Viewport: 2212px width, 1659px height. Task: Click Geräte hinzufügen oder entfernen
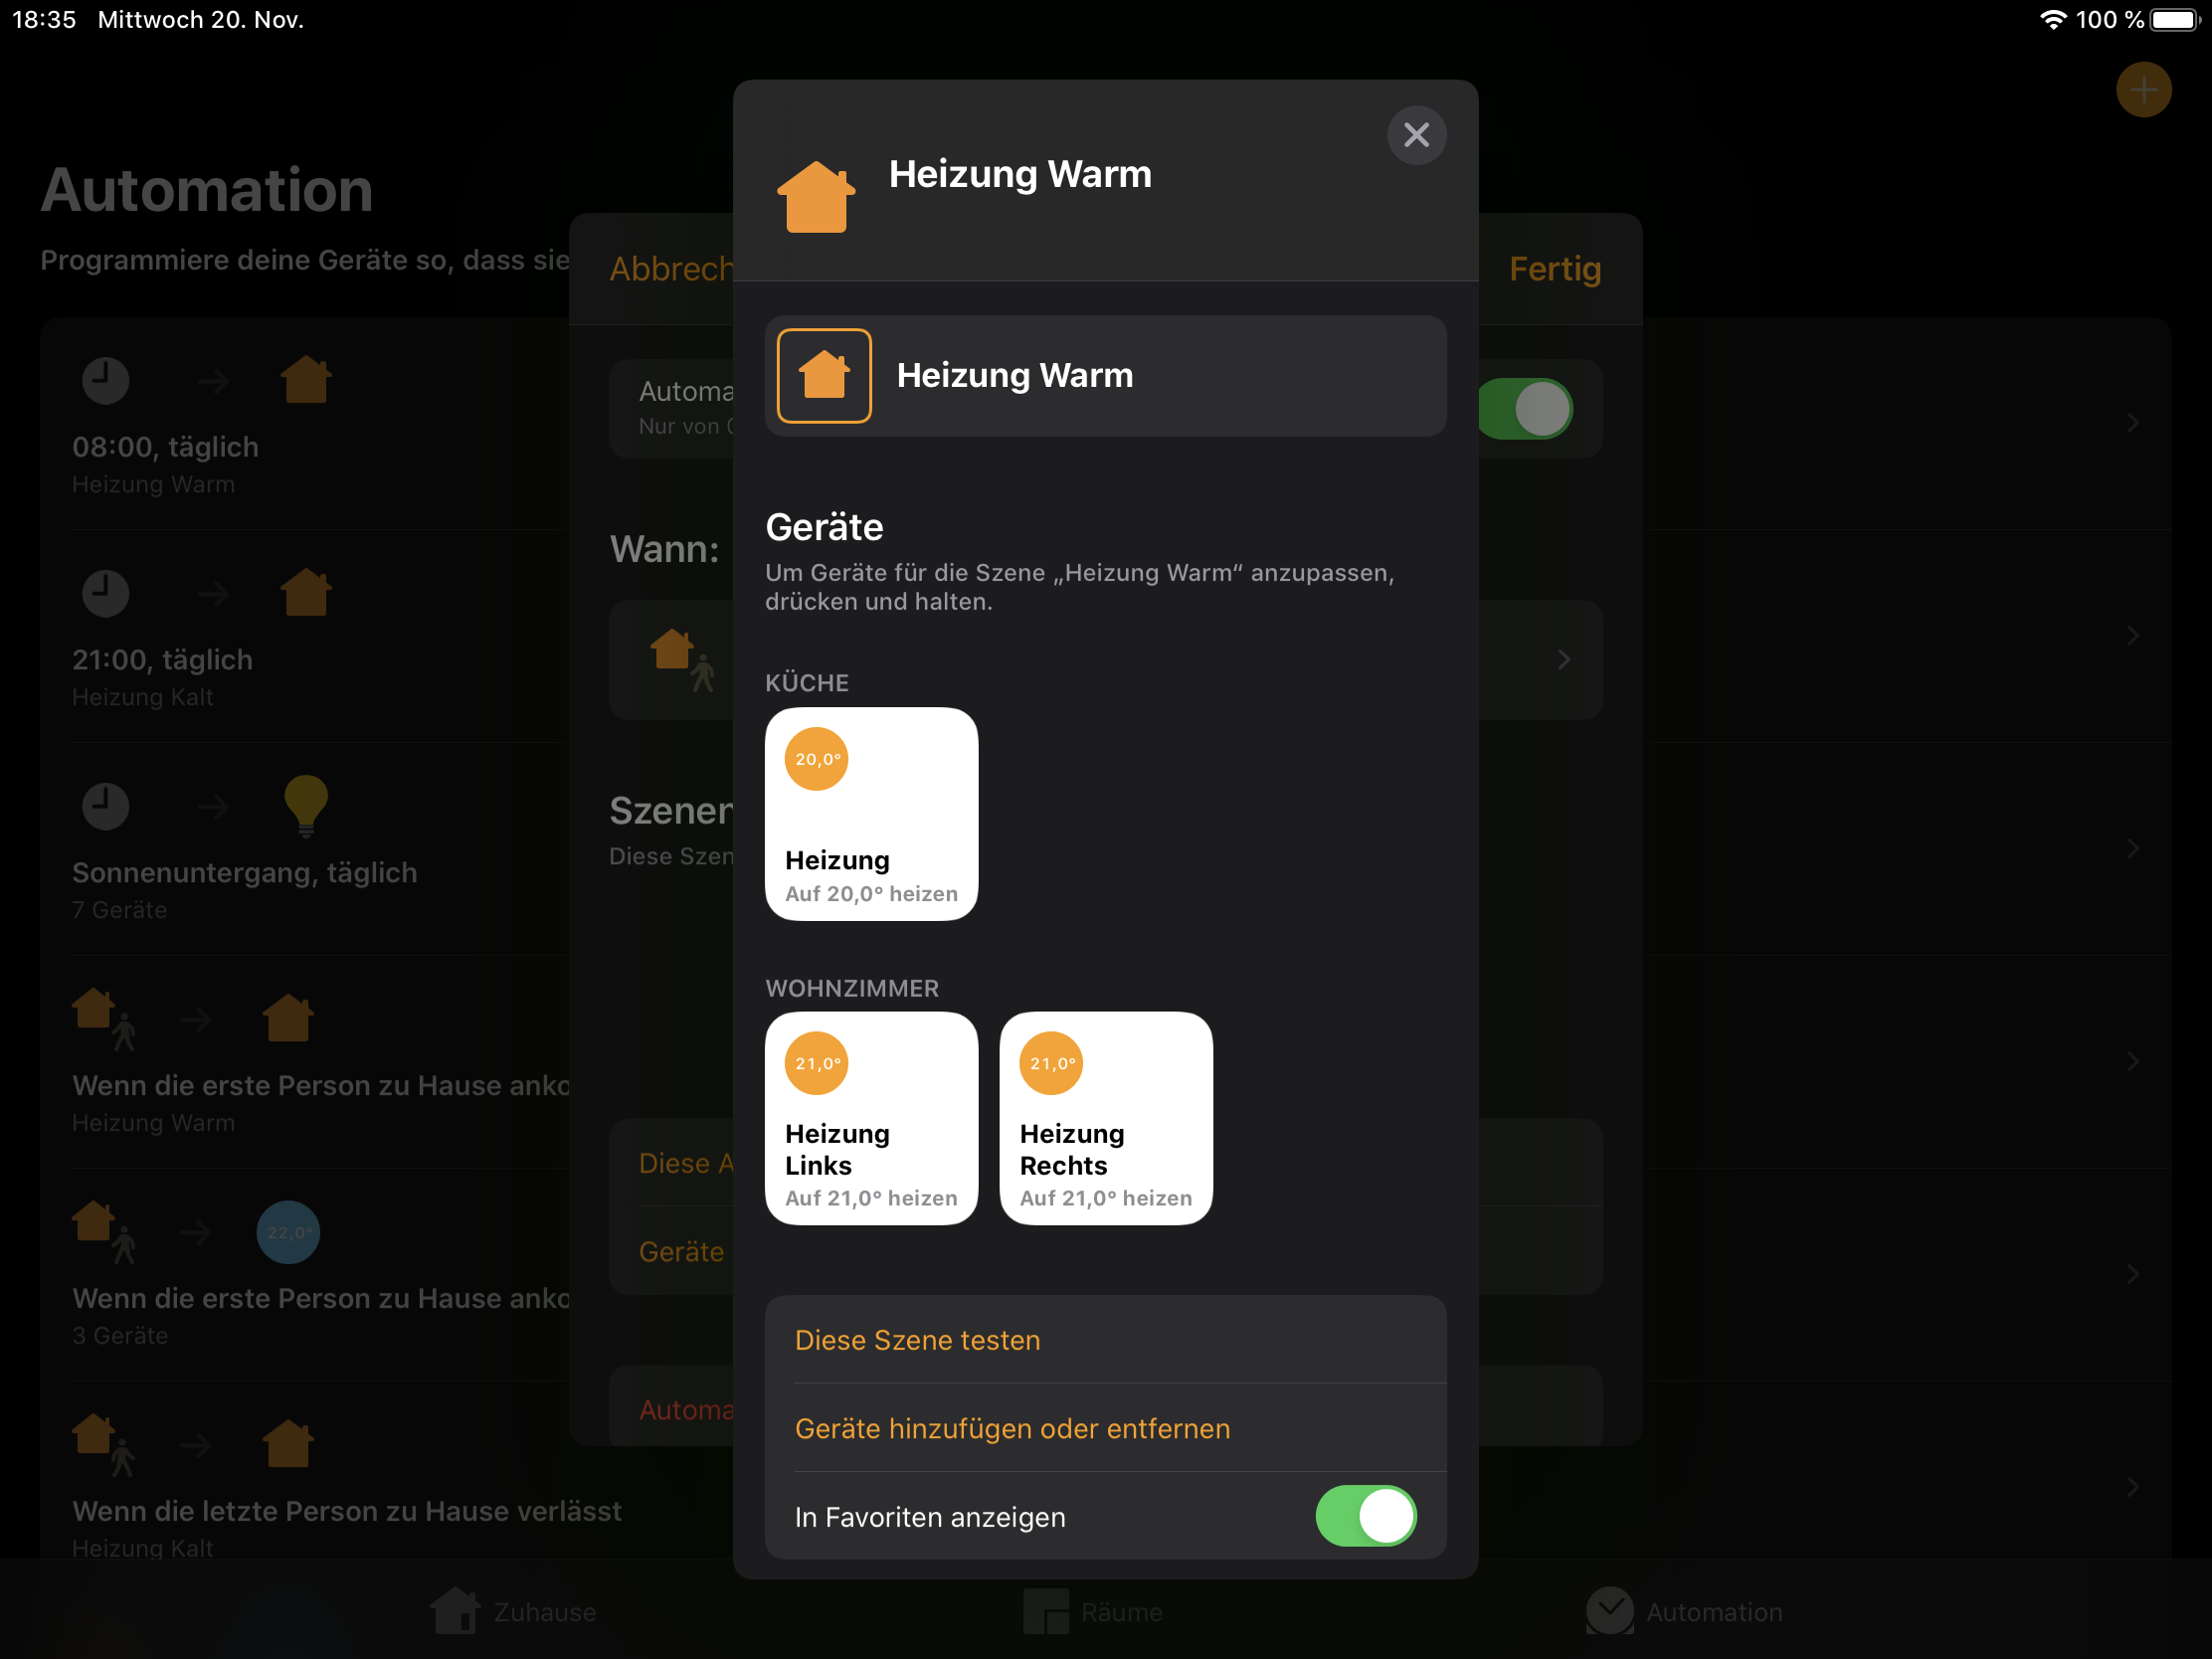[x=1012, y=1428]
